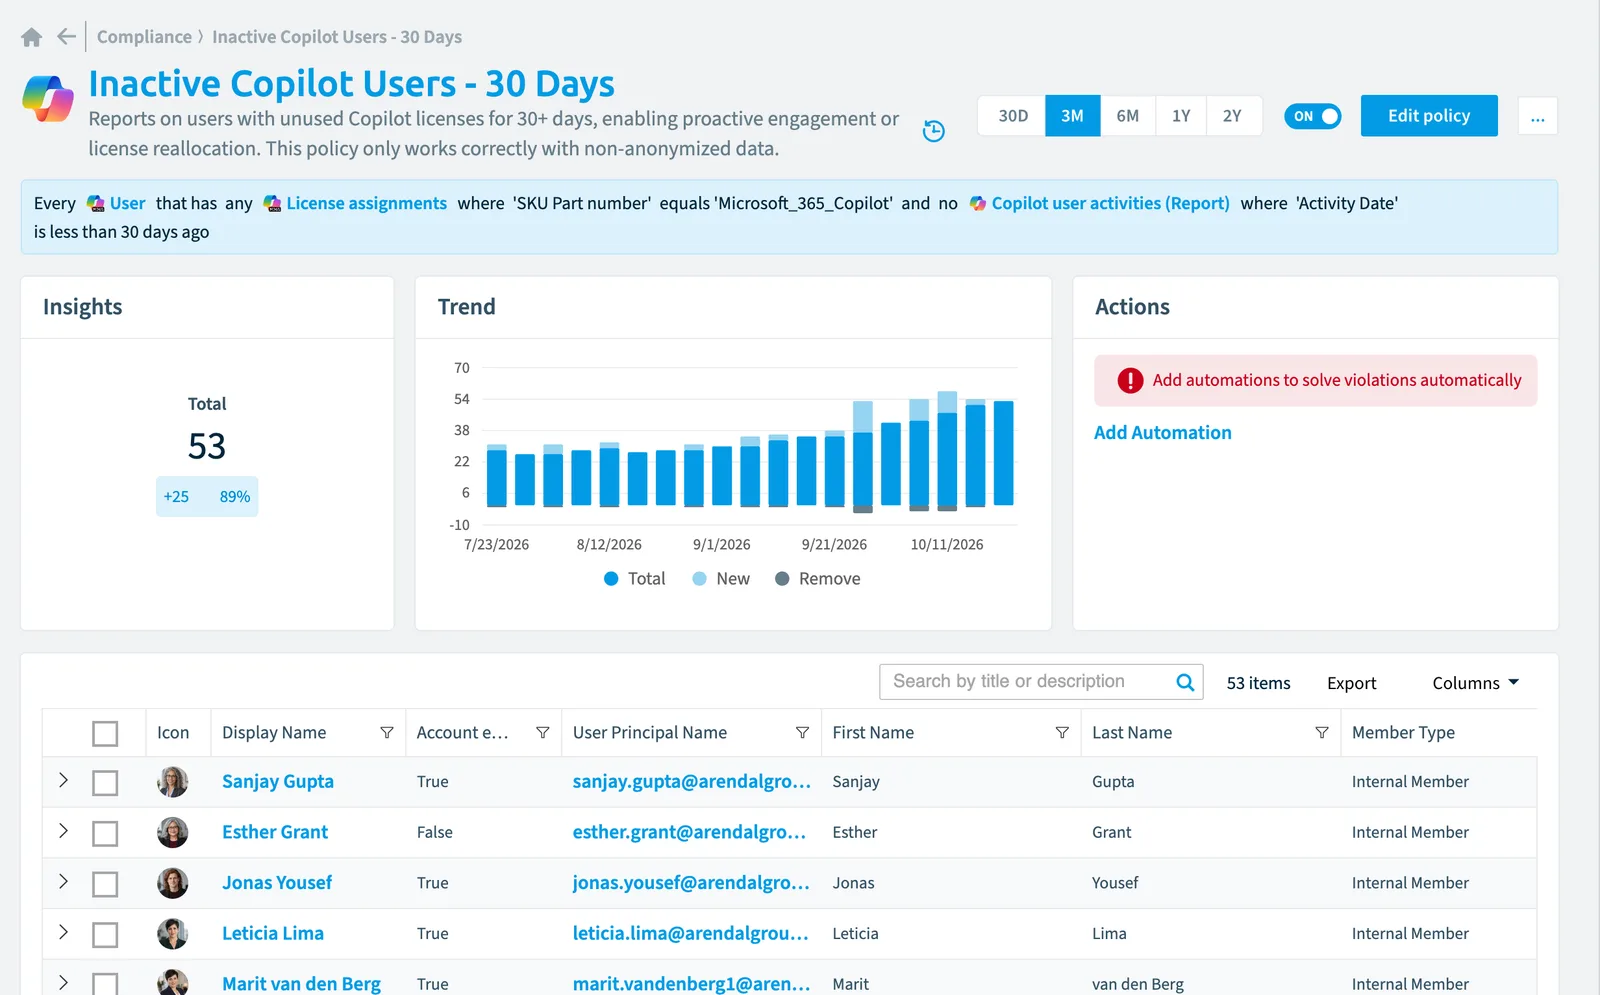Toggle the policy ON switch

click(1312, 116)
